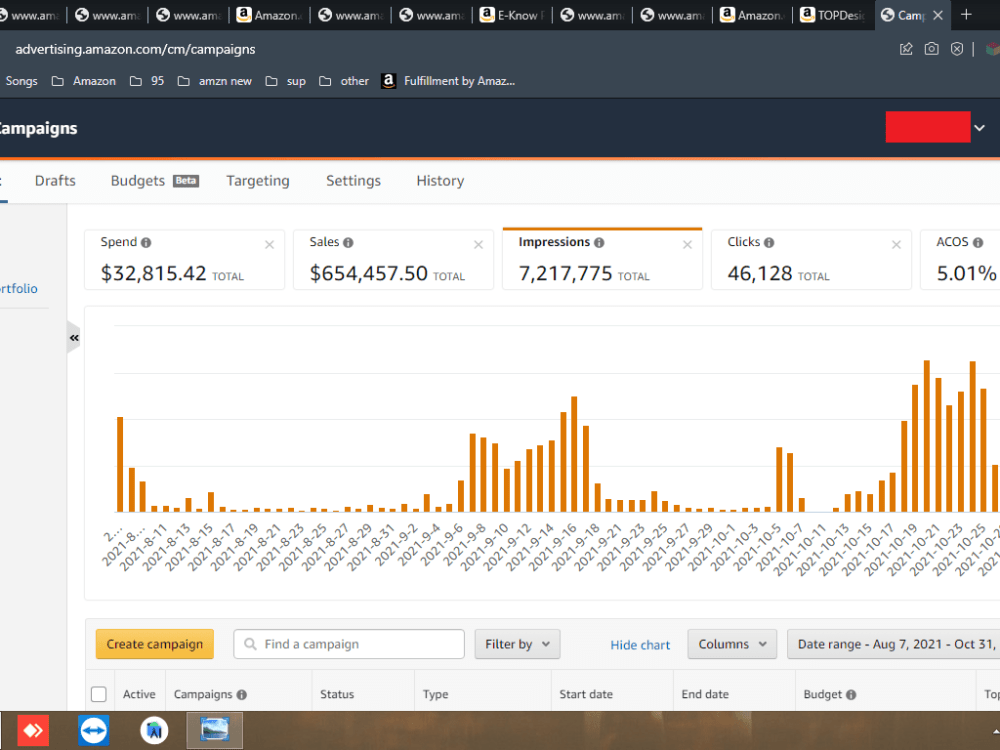Viewport: 1000px width, 750px height.
Task: Open the 95 bookmark folder
Action: pyautogui.click(x=147, y=81)
